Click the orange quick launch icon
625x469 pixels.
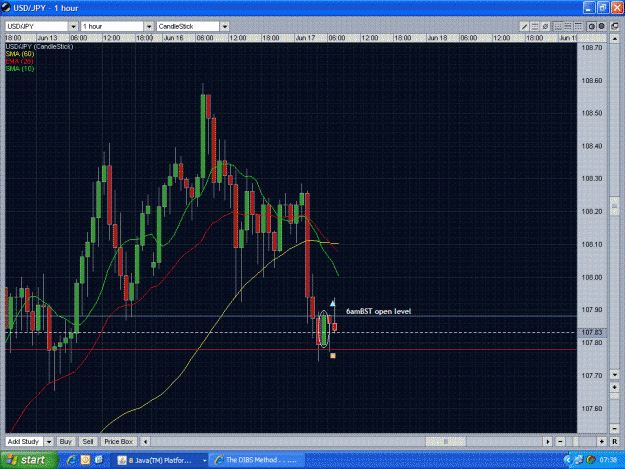85,460
